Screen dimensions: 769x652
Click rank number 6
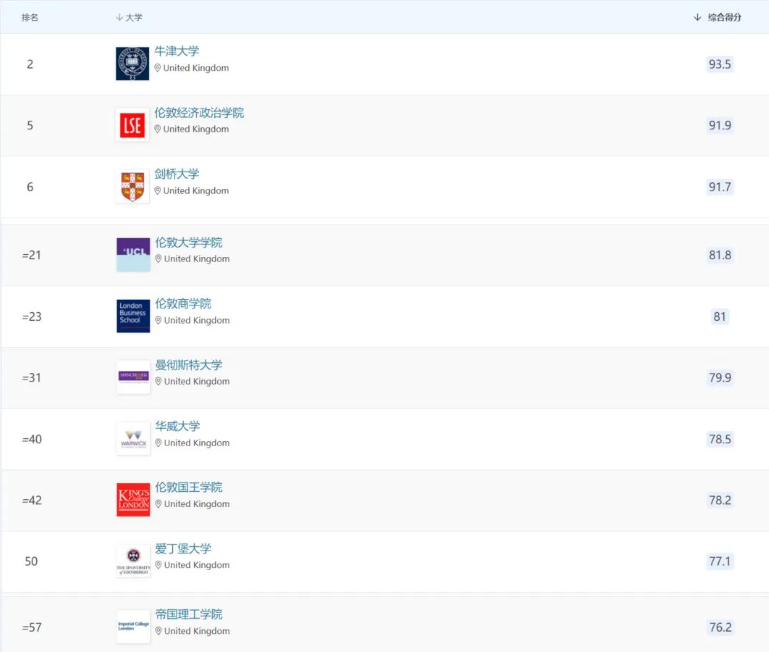(30, 187)
